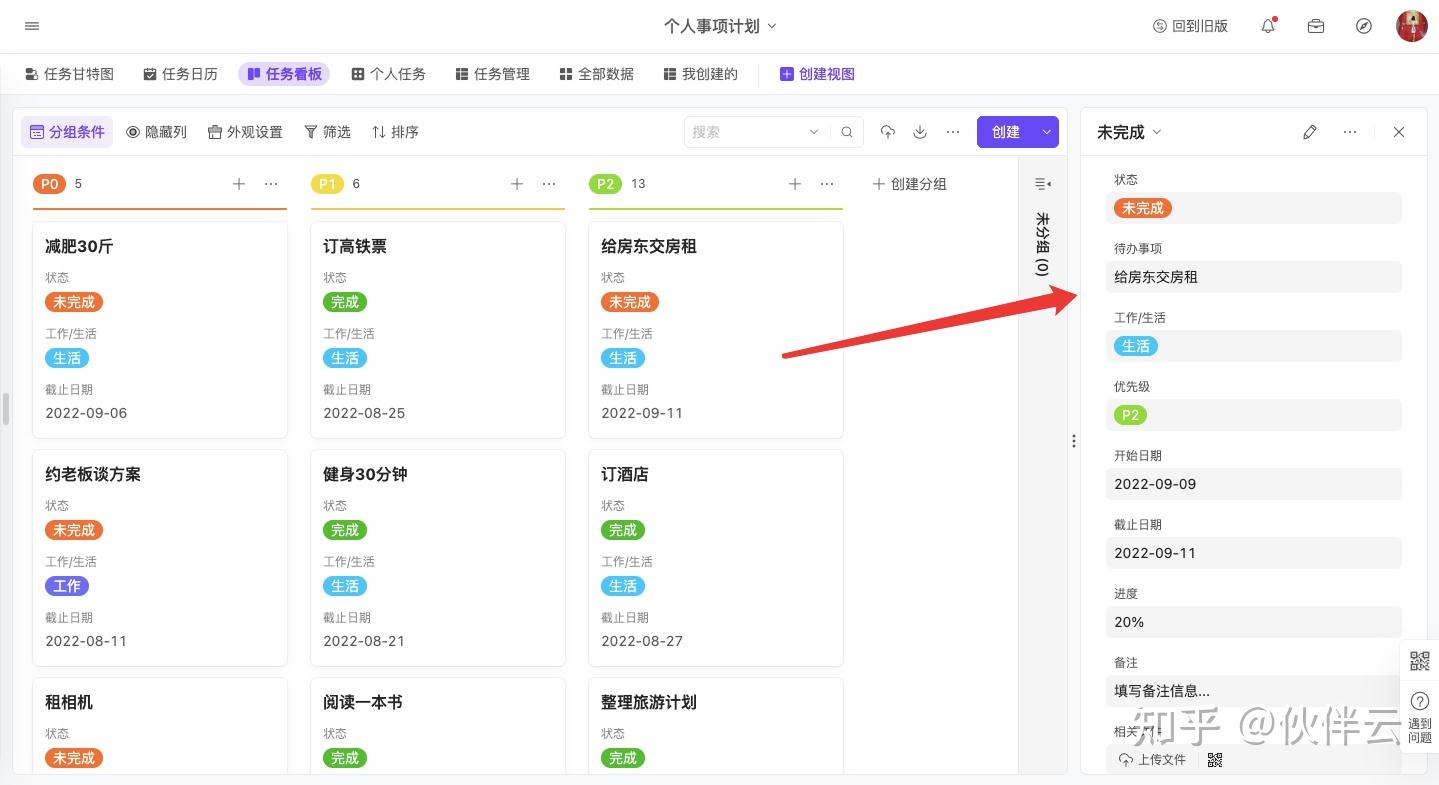Open detail panel more options
Screen dimensions: 1439x785
1350,132
